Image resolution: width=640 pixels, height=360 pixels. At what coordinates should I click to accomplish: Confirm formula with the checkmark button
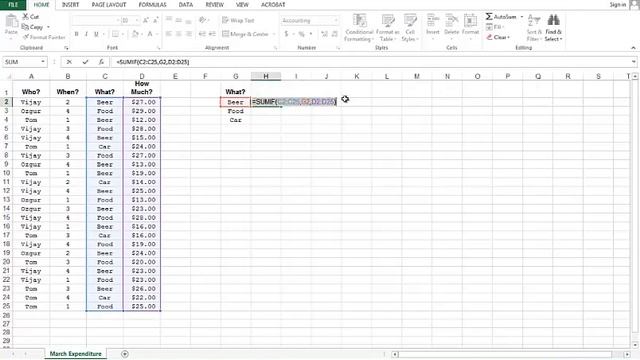[85, 62]
